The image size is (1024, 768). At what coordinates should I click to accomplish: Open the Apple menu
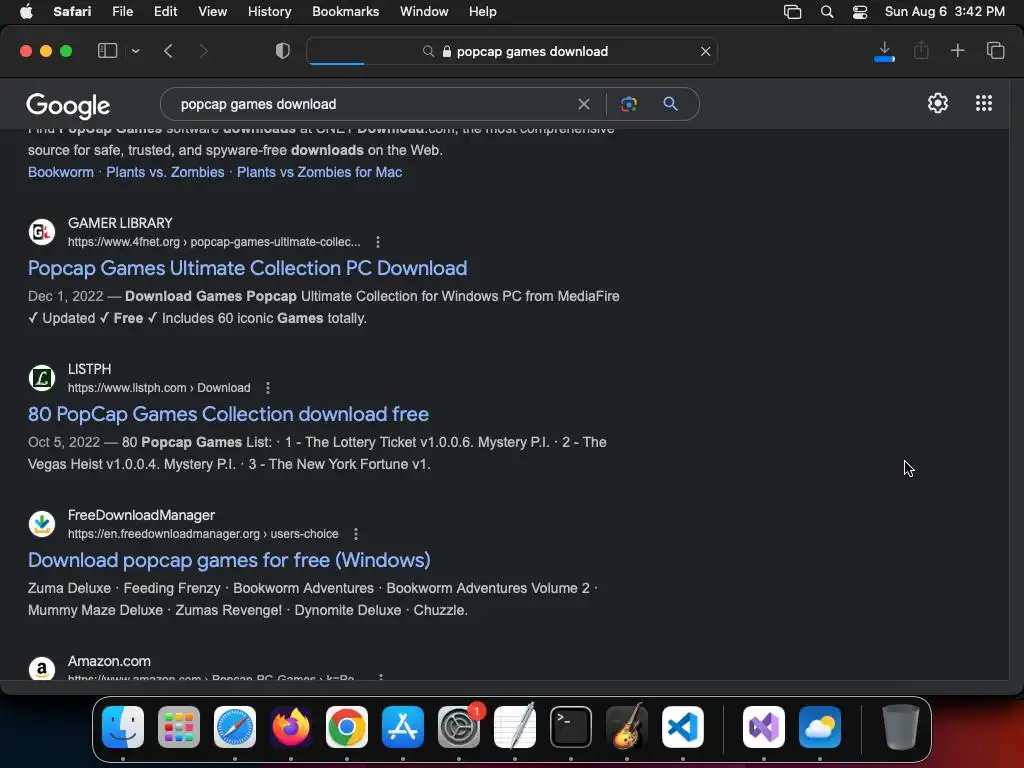pos(26,12)
